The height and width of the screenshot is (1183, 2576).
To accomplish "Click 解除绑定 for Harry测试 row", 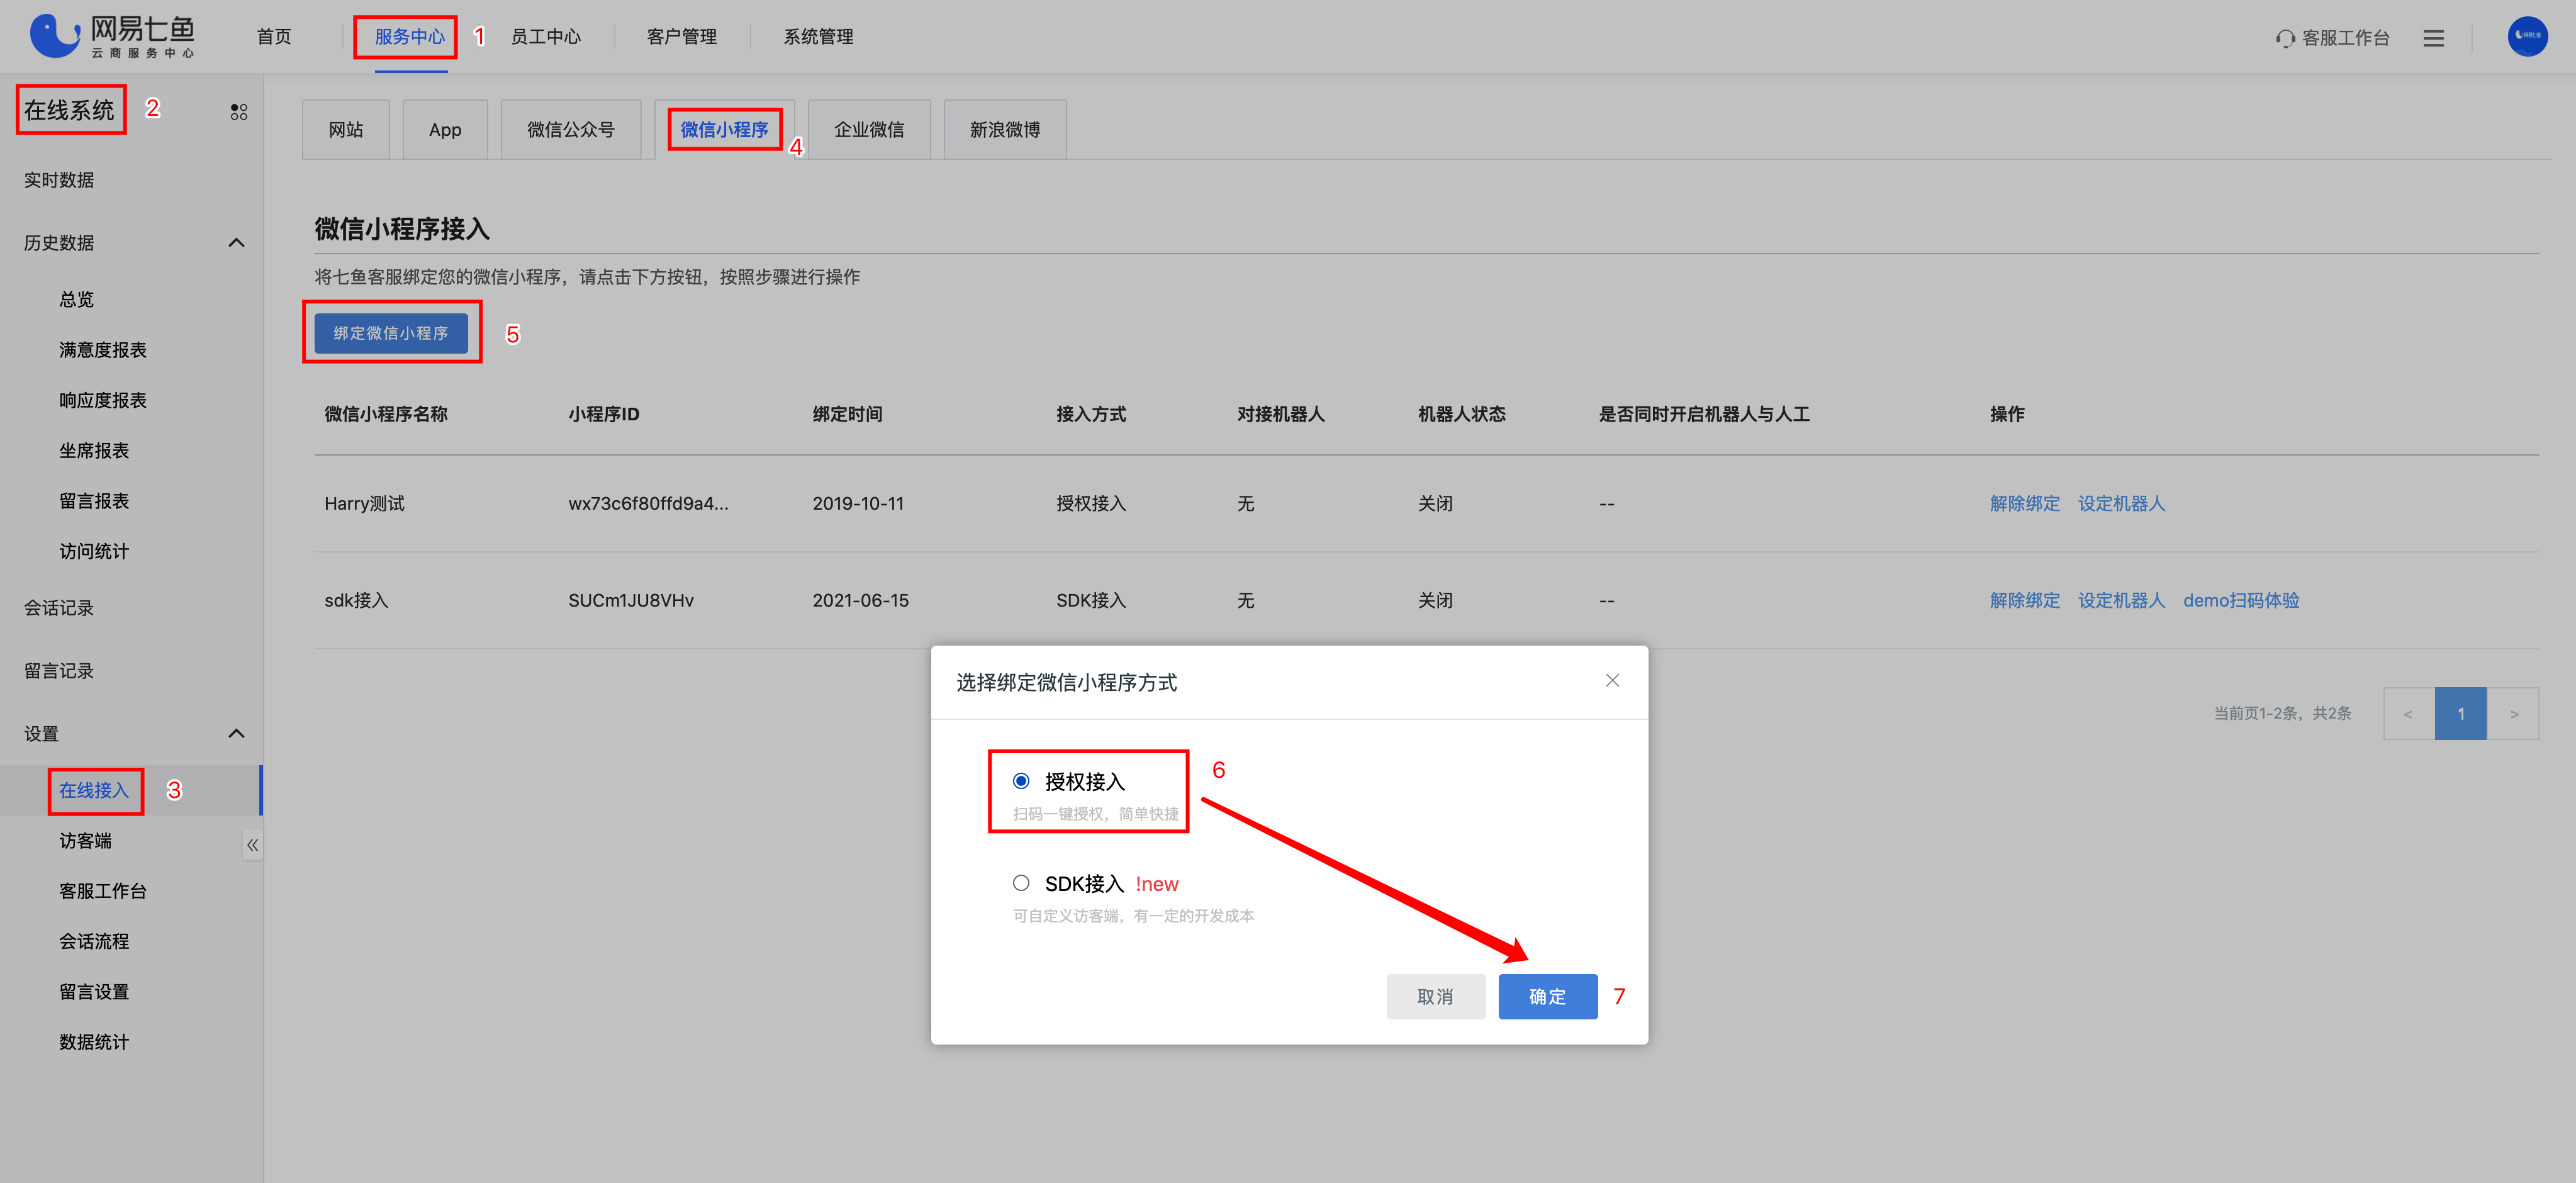I will tap(2025, 504).
